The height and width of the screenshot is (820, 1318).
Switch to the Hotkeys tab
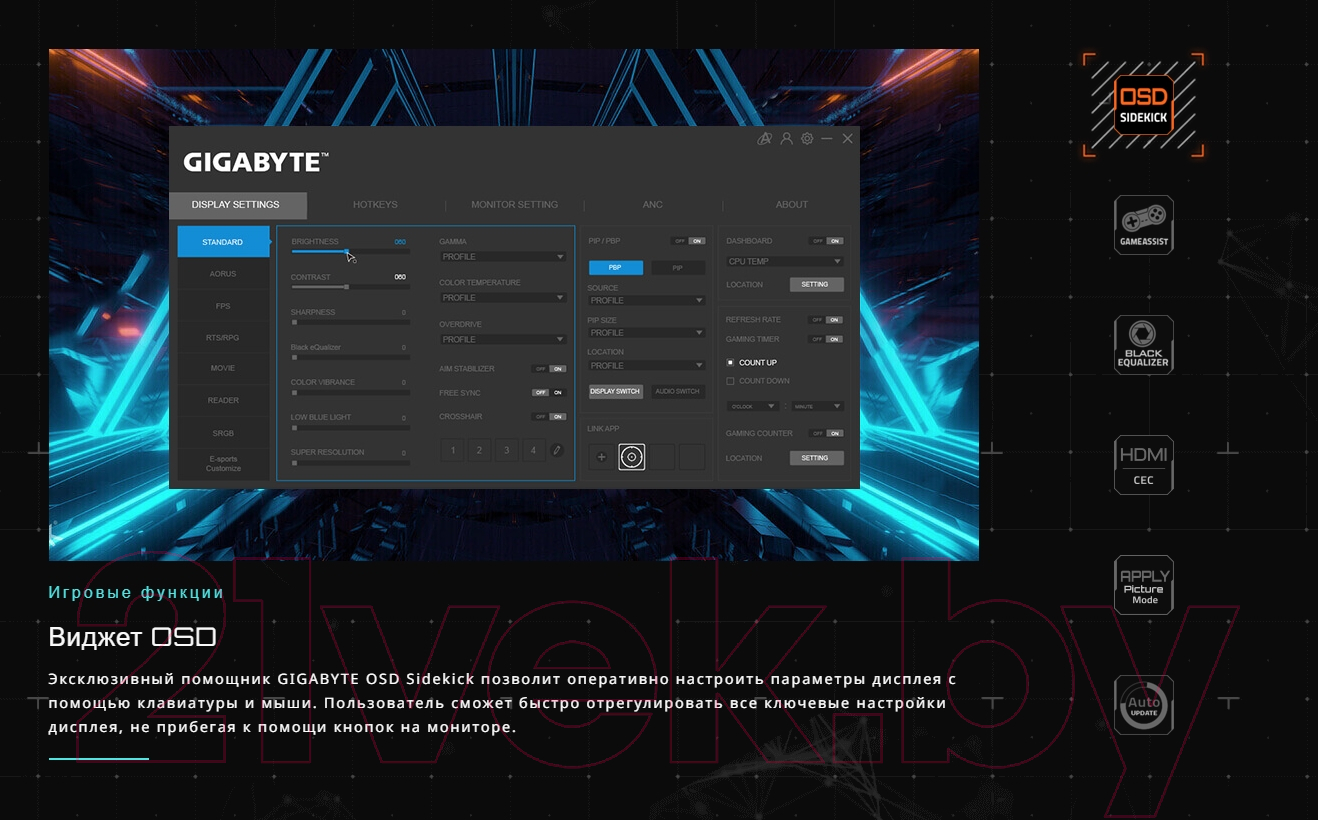[x=375, y=205]
